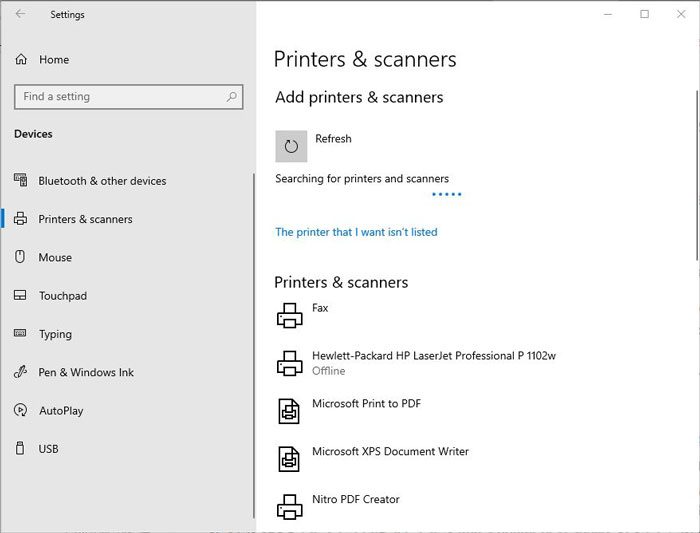
Task: Click Microsoft XPS Document Writer icon
Action: coord(289,459)
